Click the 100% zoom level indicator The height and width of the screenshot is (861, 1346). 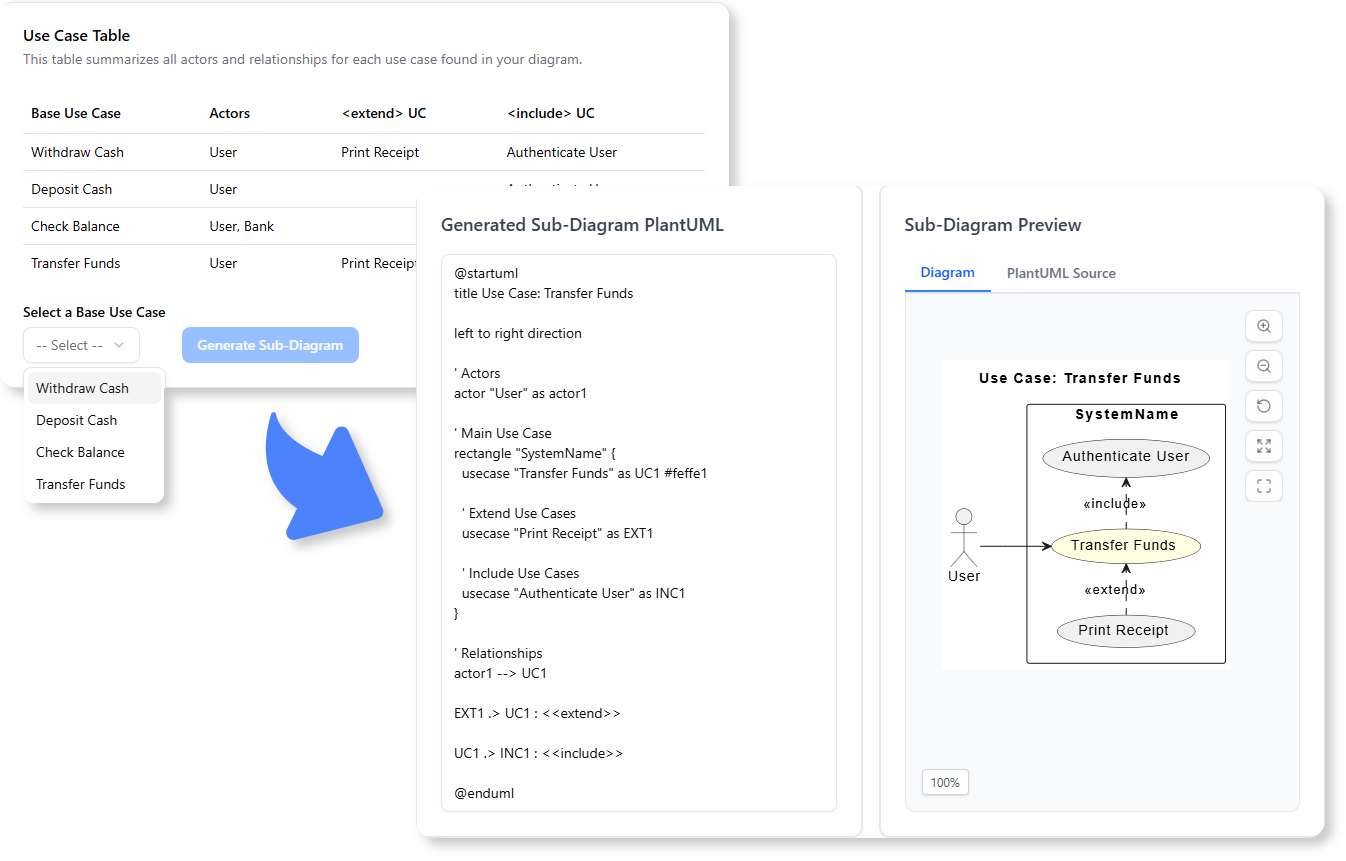[944, 782]
